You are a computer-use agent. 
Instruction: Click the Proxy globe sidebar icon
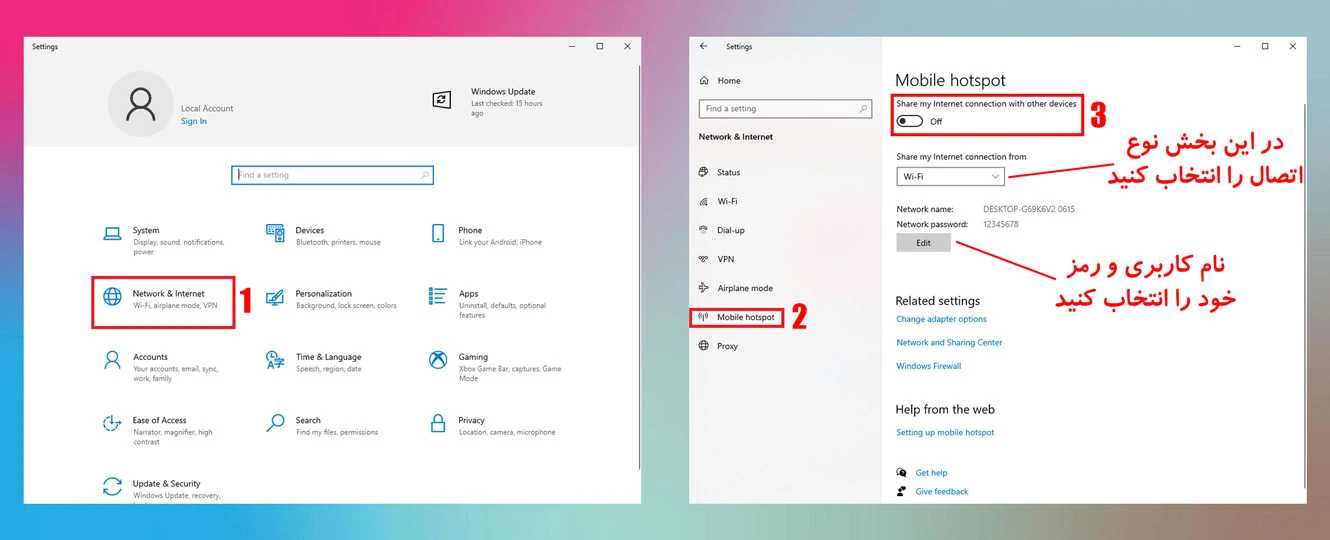704,346
